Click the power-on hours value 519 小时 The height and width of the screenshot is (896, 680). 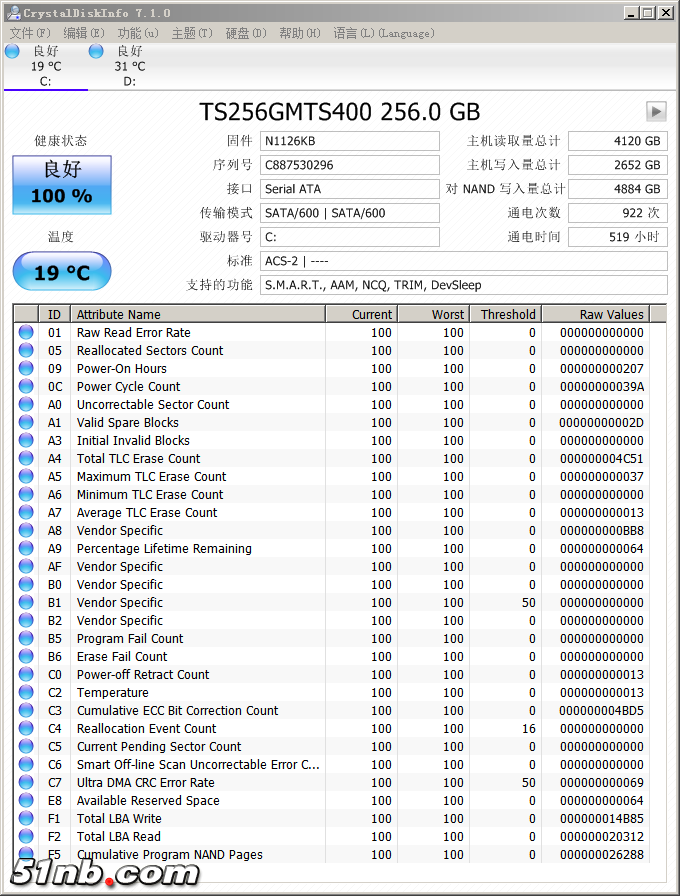pyautogui.click(x=618, y=237)
